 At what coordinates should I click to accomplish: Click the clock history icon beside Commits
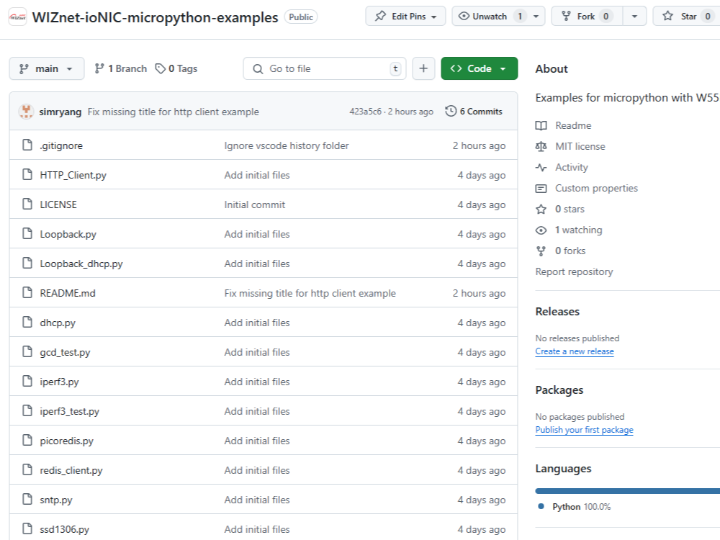pos(451,111)
